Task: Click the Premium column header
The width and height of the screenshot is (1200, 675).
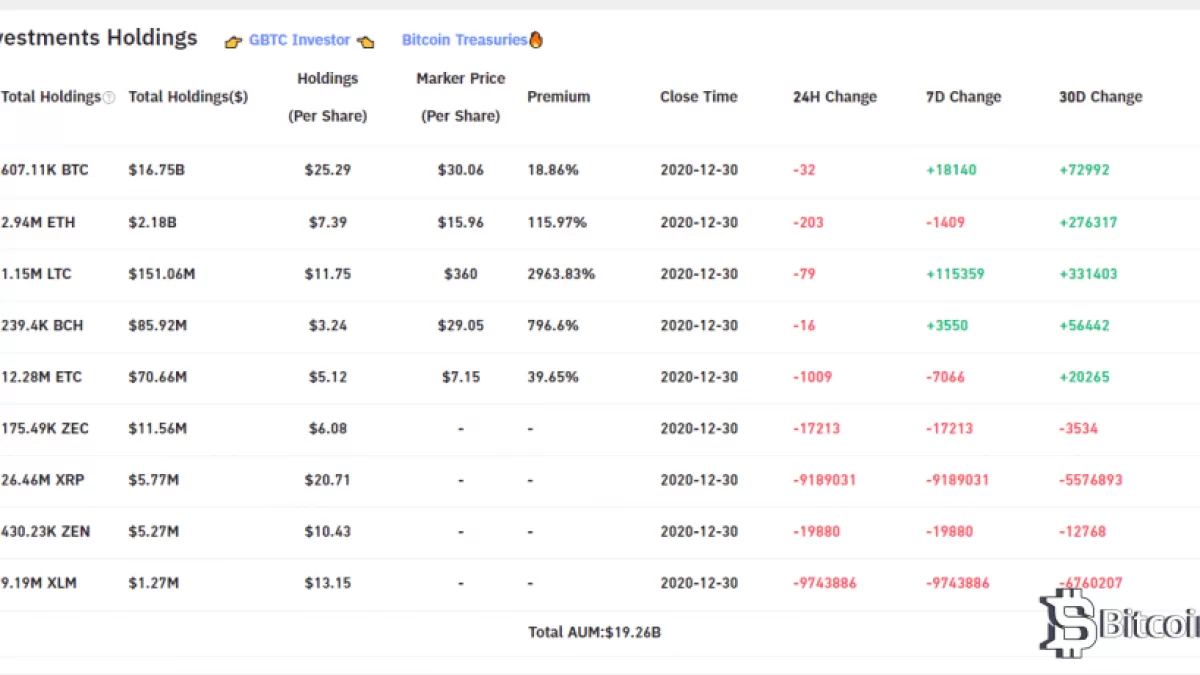Action: click(558, 97)
